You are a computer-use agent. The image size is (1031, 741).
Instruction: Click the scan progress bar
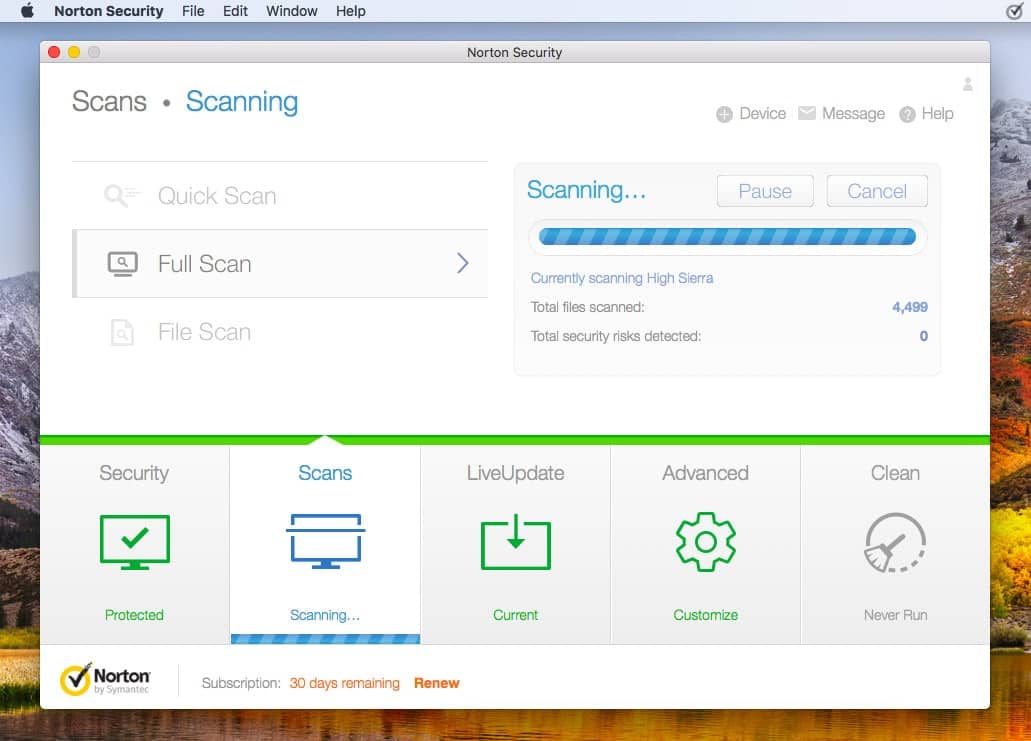pos(727,236)
